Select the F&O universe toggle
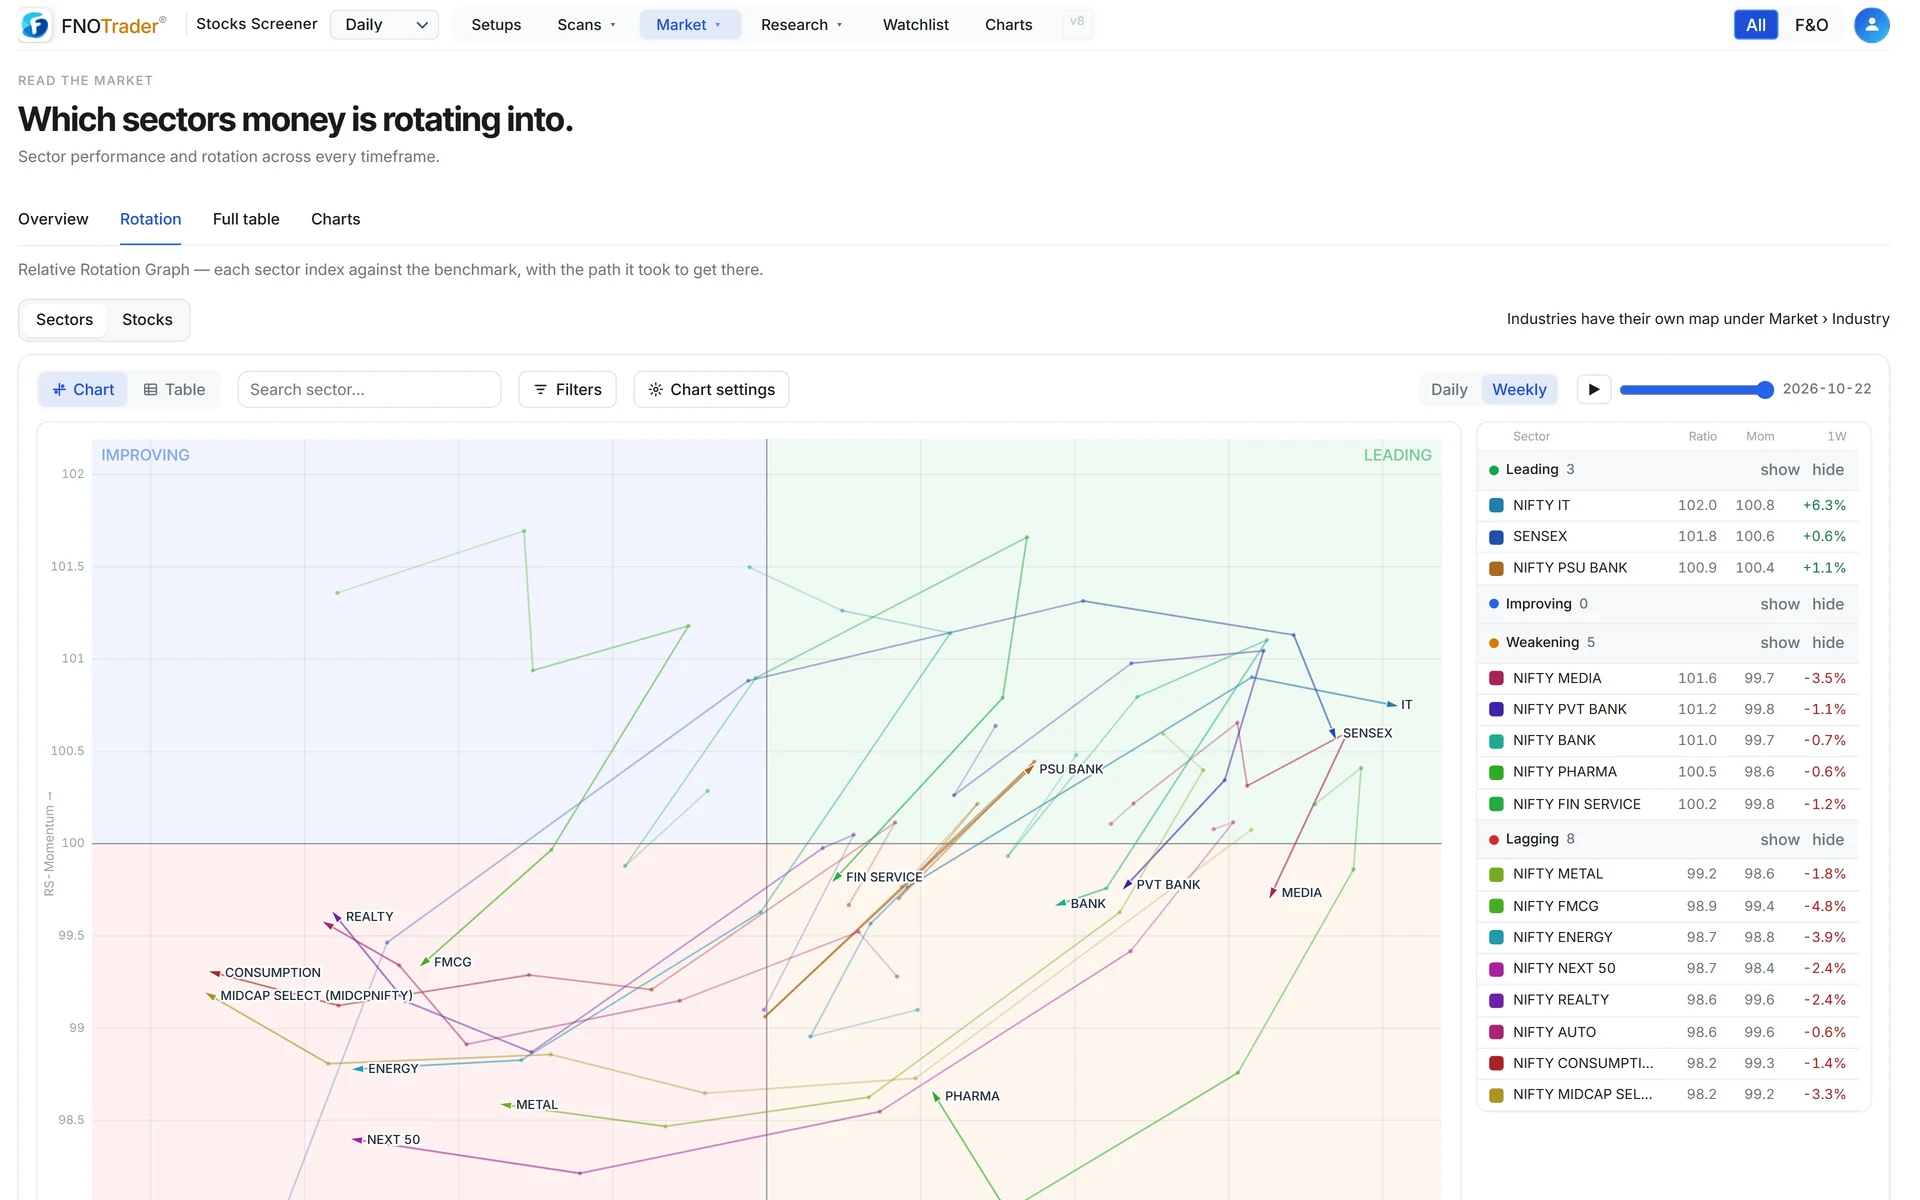 click(x=1811, y=25)
